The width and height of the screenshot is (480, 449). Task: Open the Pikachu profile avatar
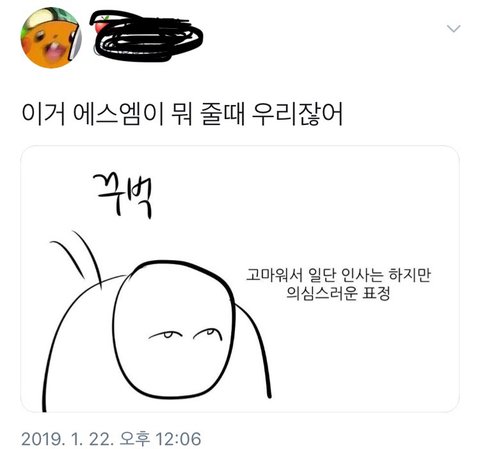pyautogui.click(x=51, y=37)
